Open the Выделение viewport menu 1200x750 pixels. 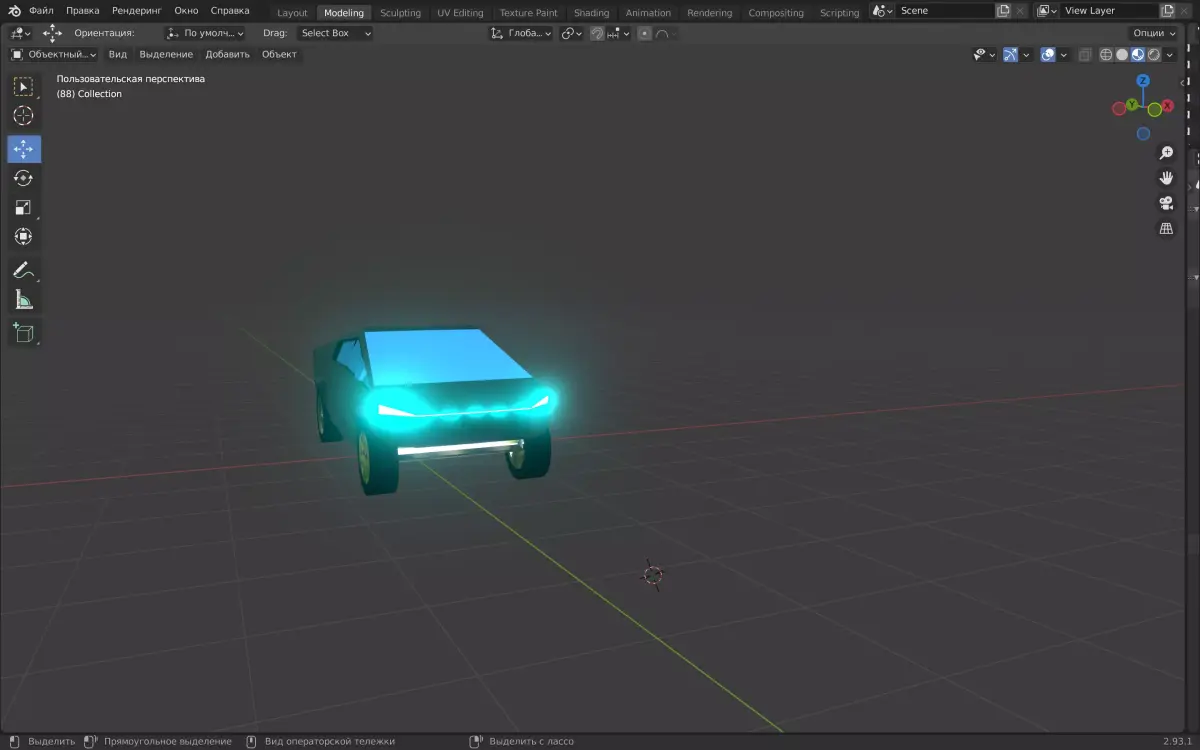tap(166, 54)
